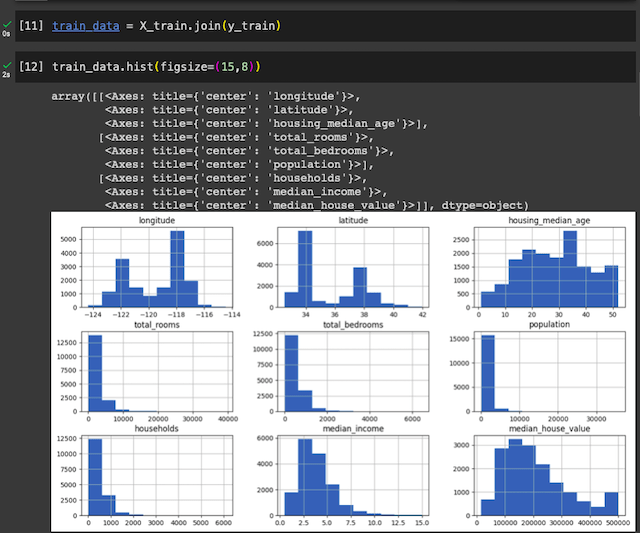Click the latitude histogram title
This screenshot has width=640, height=533.
pyautogui.click(x=353, y=220)
